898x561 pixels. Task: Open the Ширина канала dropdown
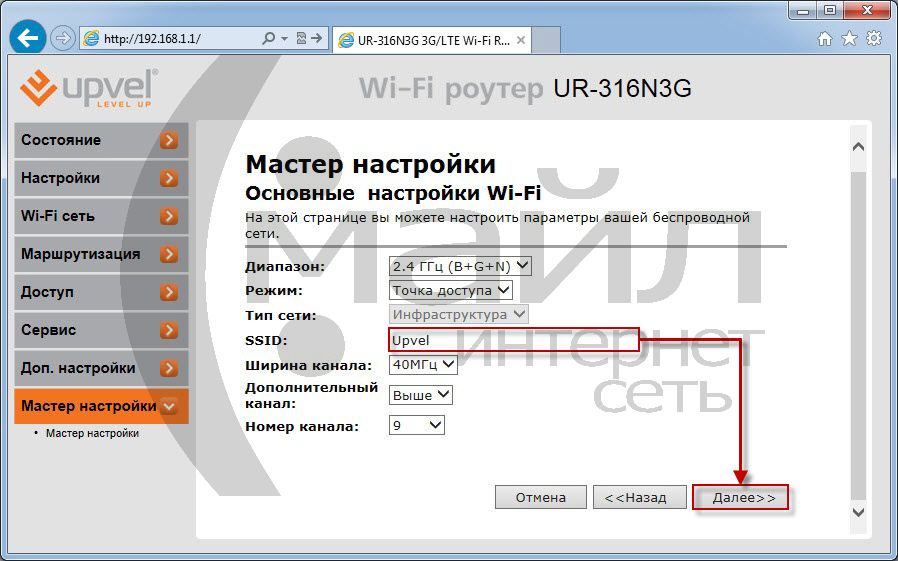[423, 365]
